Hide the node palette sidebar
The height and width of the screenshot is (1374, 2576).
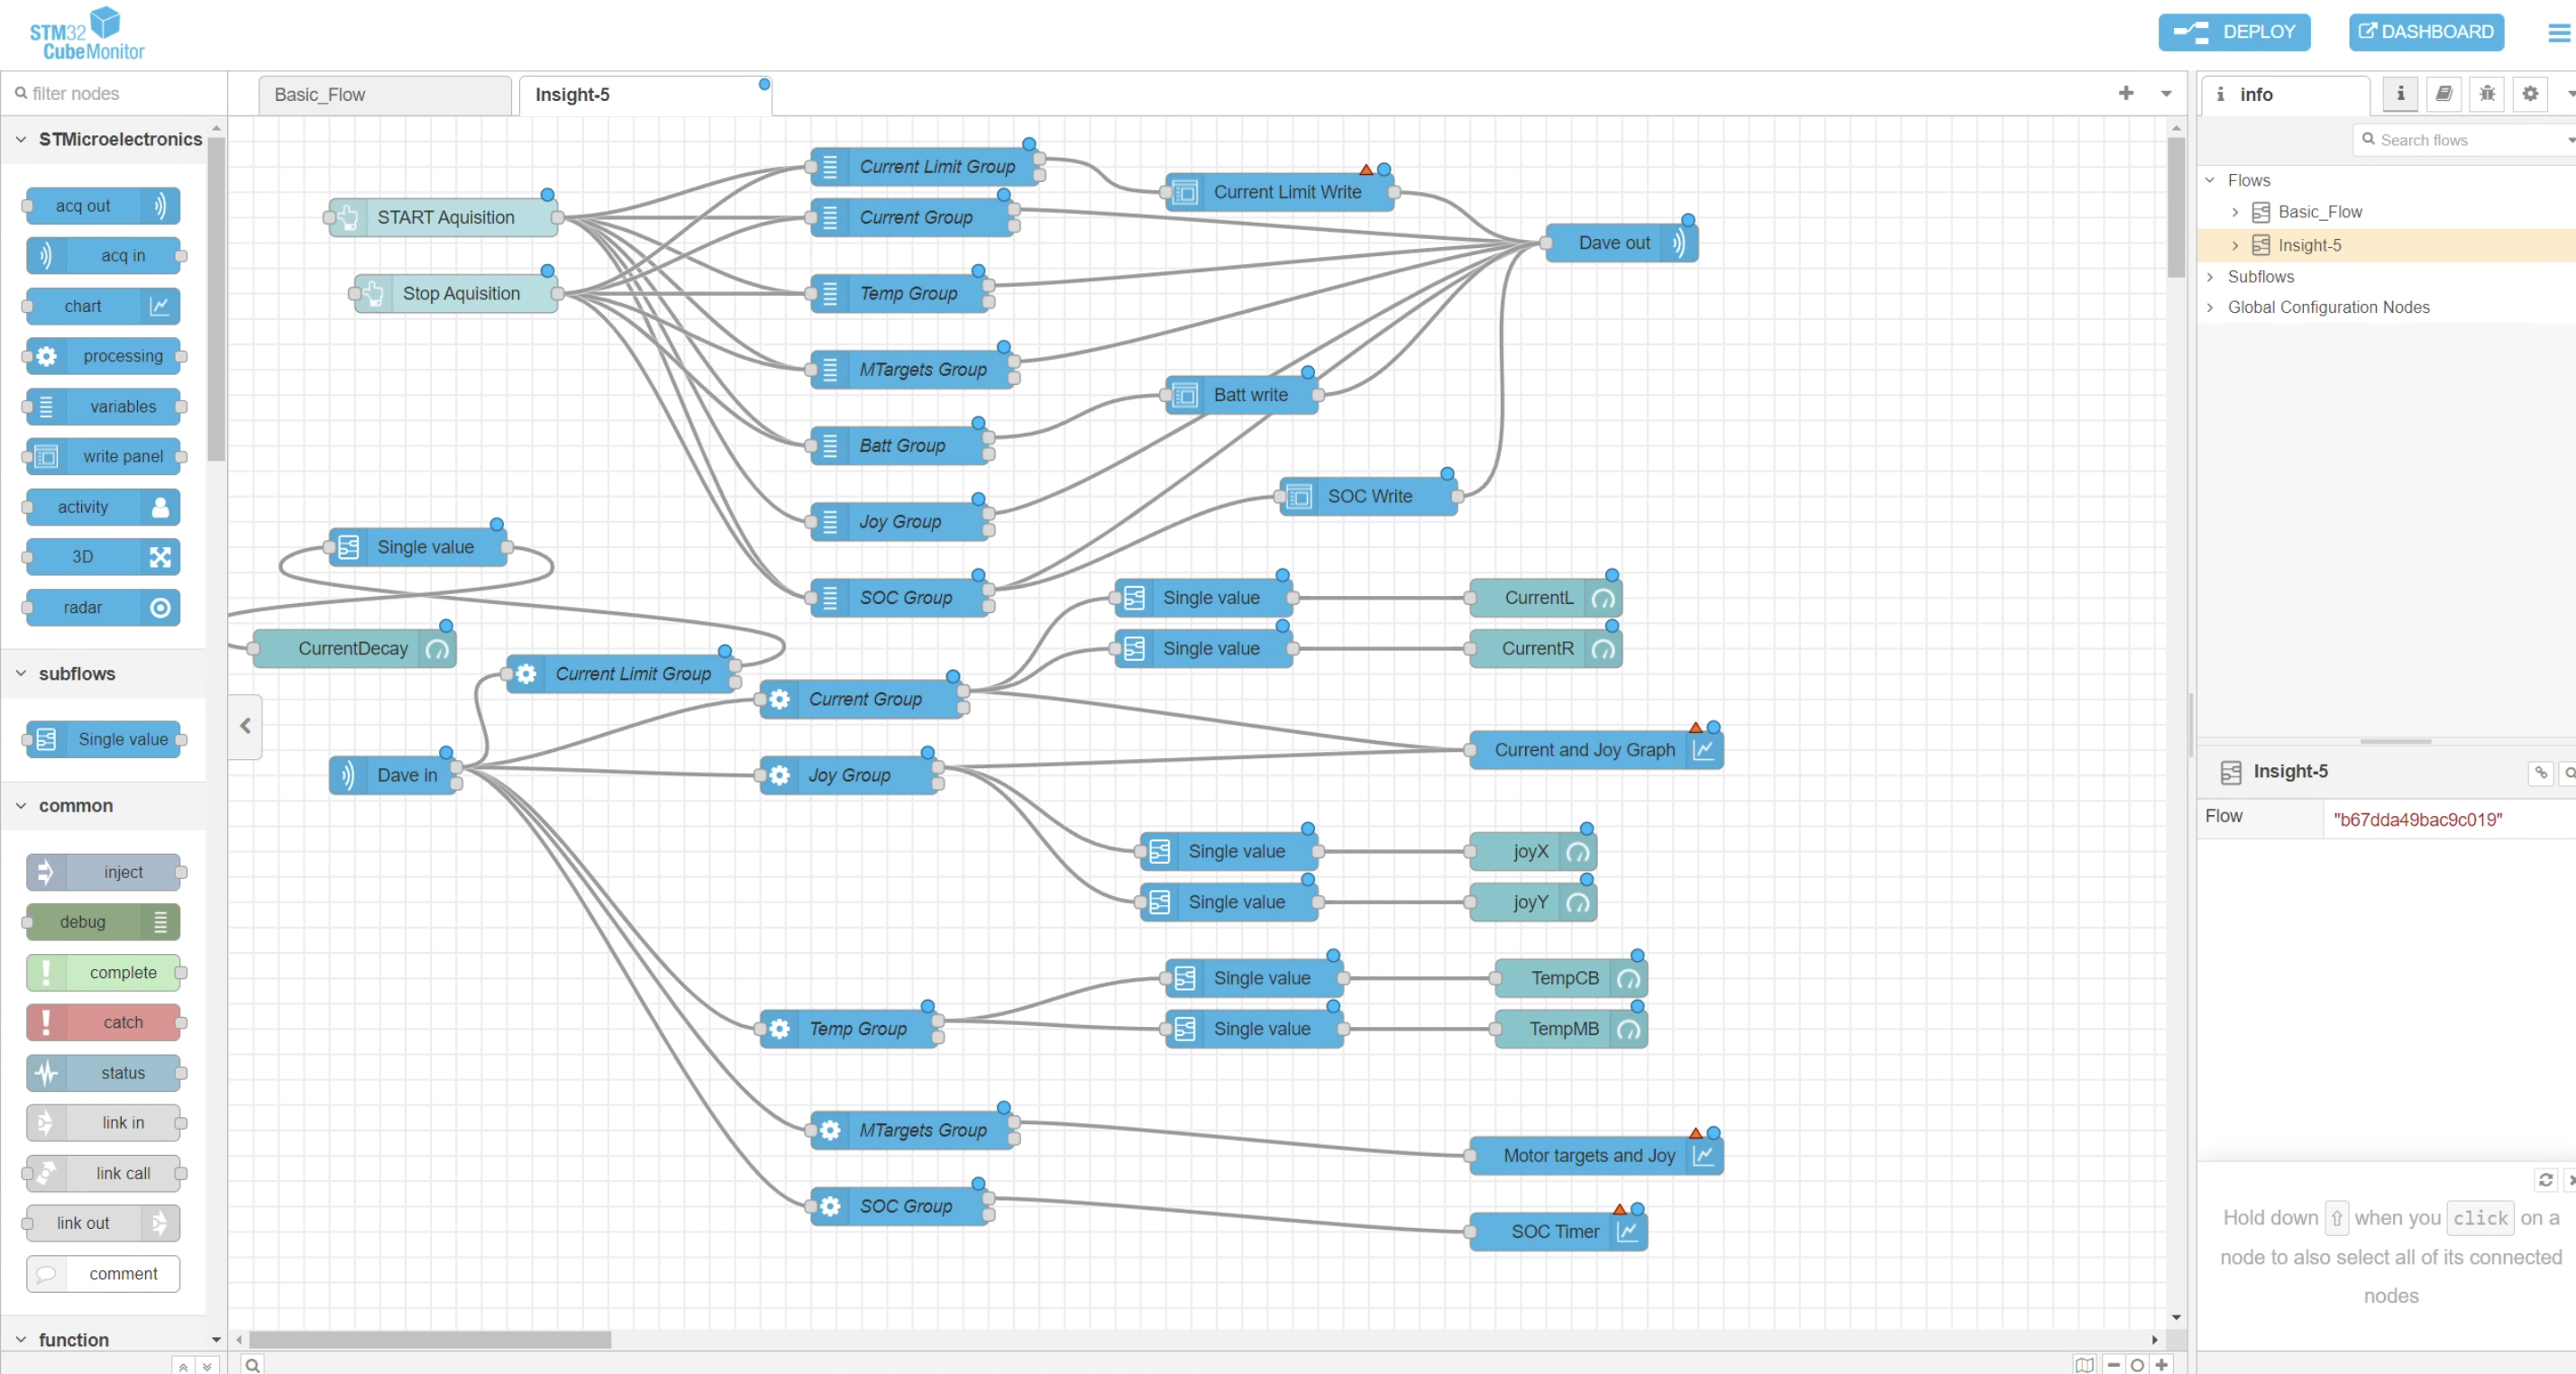click(x=245, y=727)
